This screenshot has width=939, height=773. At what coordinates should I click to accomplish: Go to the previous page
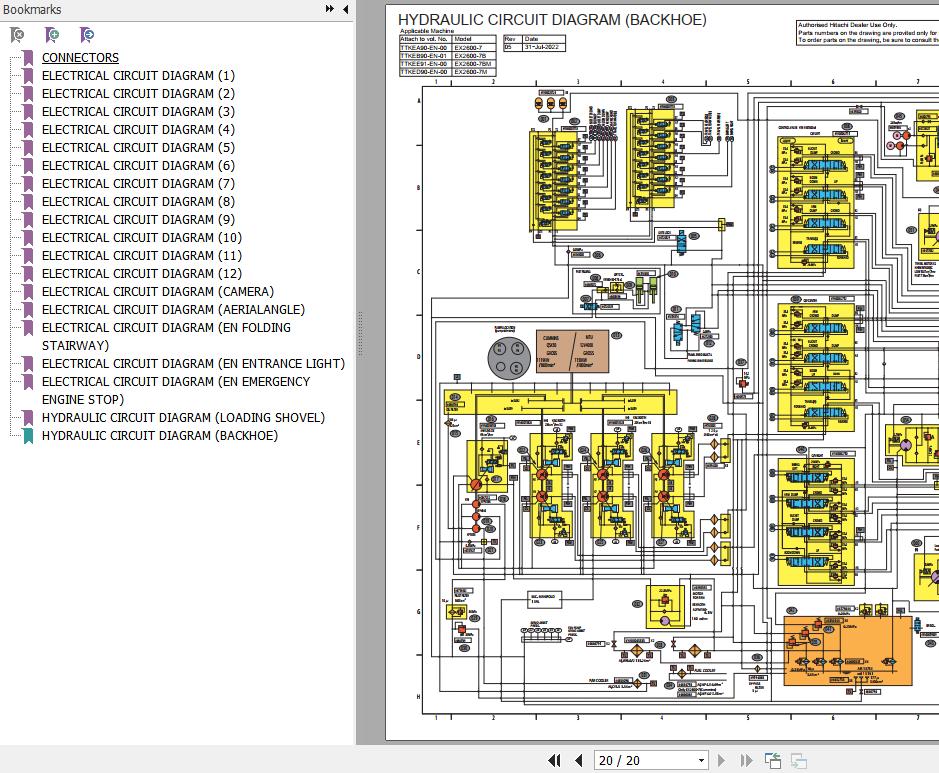pos(578,760)
